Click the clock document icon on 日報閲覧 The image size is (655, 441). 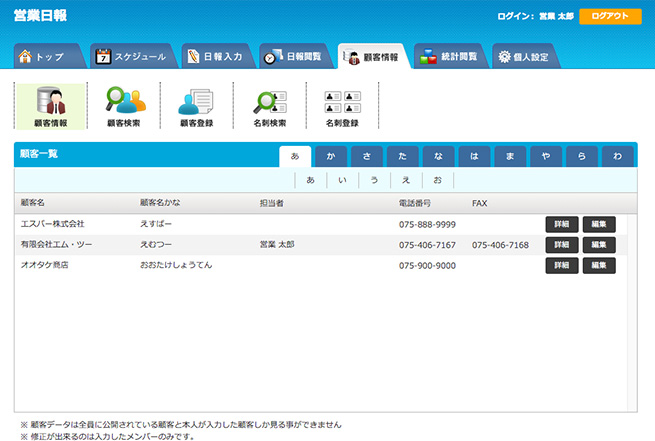click(273, 56)
